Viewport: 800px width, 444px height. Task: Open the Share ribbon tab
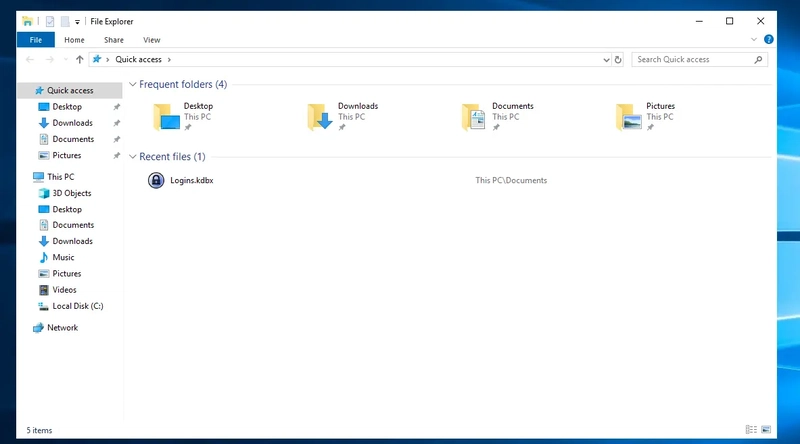click(x=114, y=40)
